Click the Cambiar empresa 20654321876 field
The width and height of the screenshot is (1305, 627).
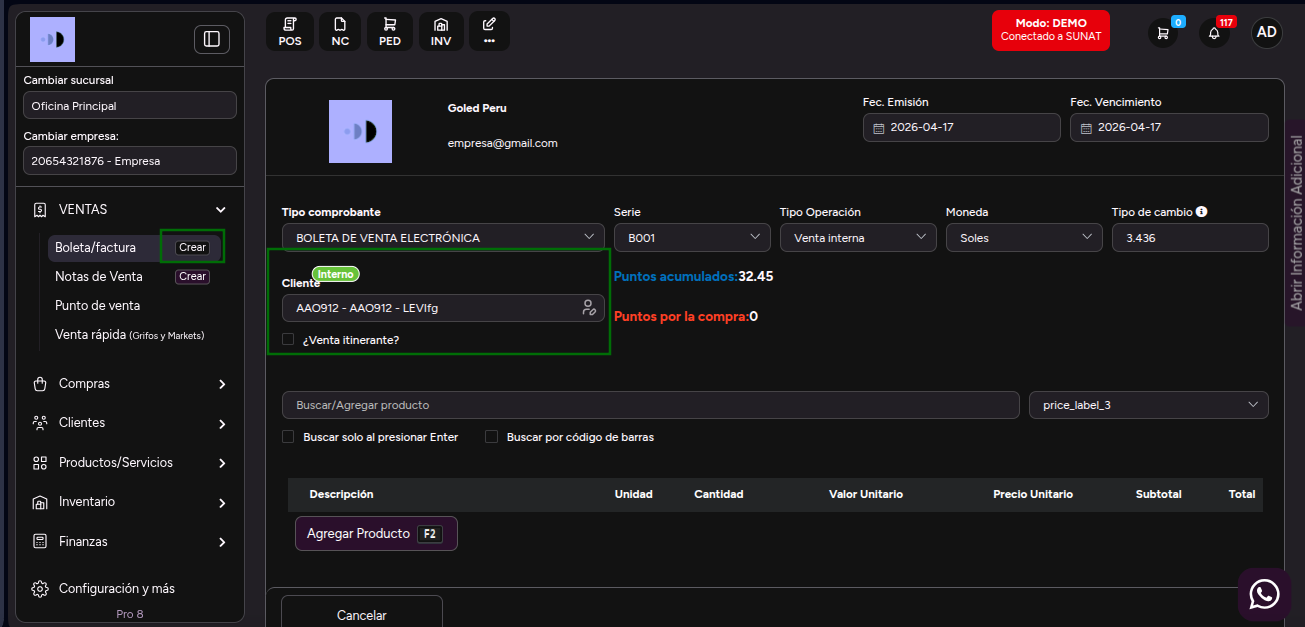tap(130, 160)
